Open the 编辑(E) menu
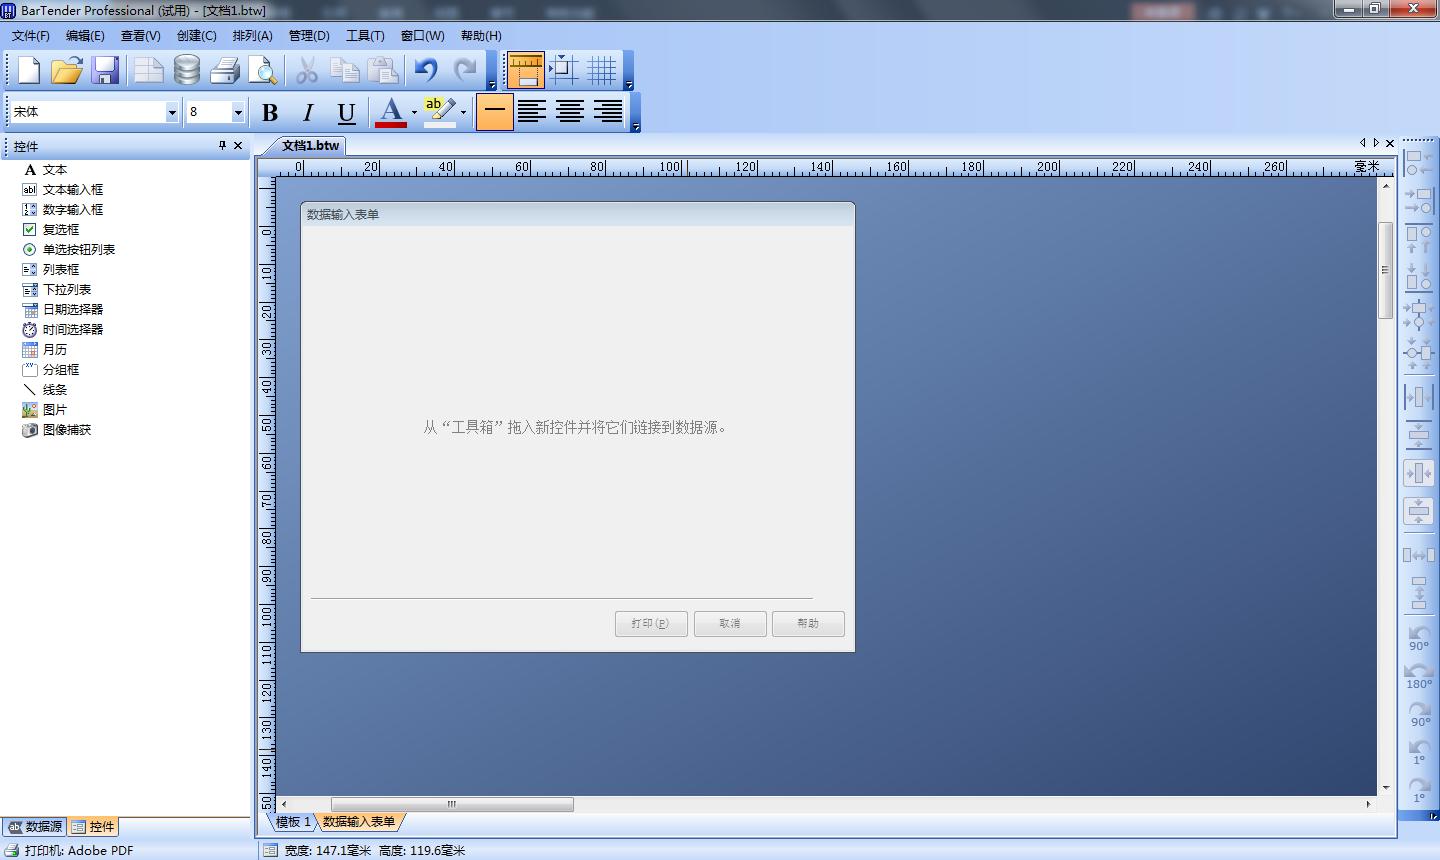Image resolution: width=1440 pixels, height=860 pixels. pos(85,35)
